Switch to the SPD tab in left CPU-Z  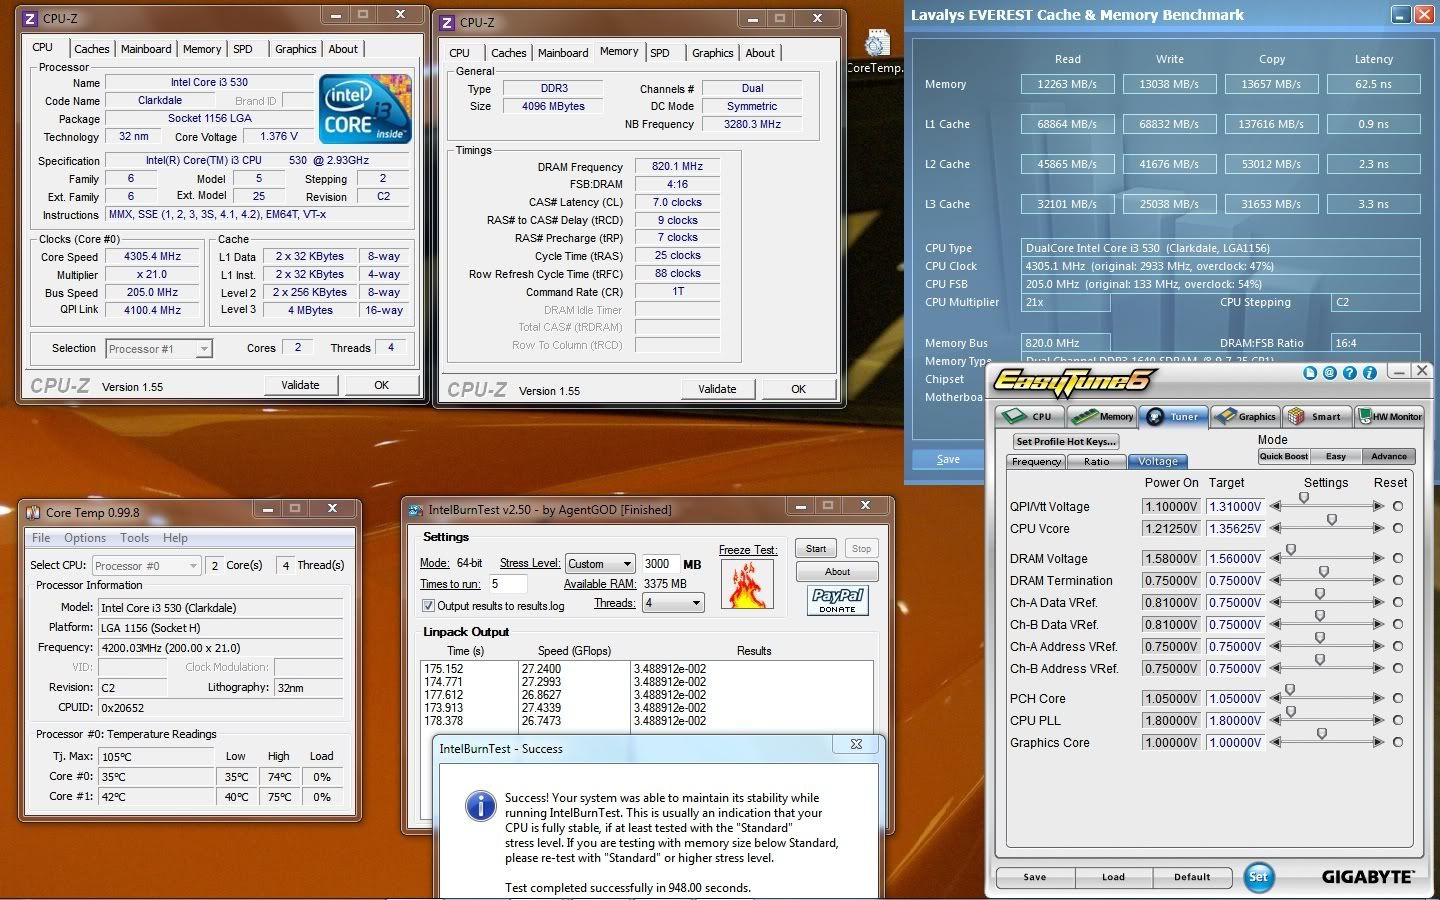click(243, 49)
